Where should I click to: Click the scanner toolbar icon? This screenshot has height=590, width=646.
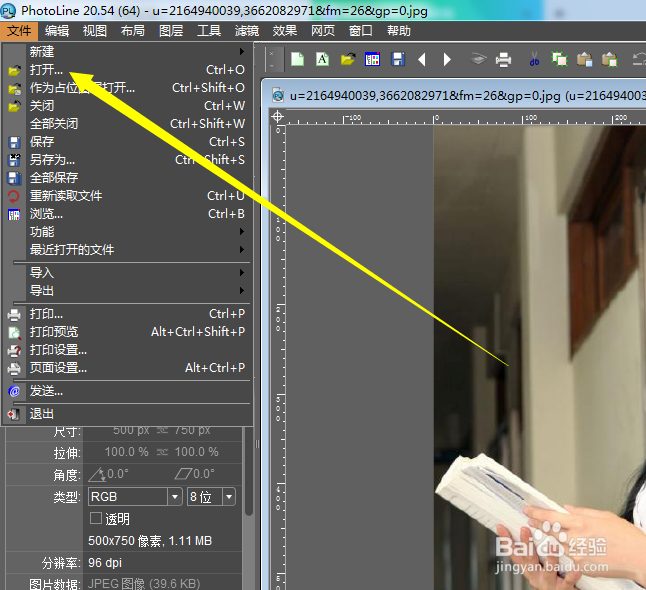point(478,60)
